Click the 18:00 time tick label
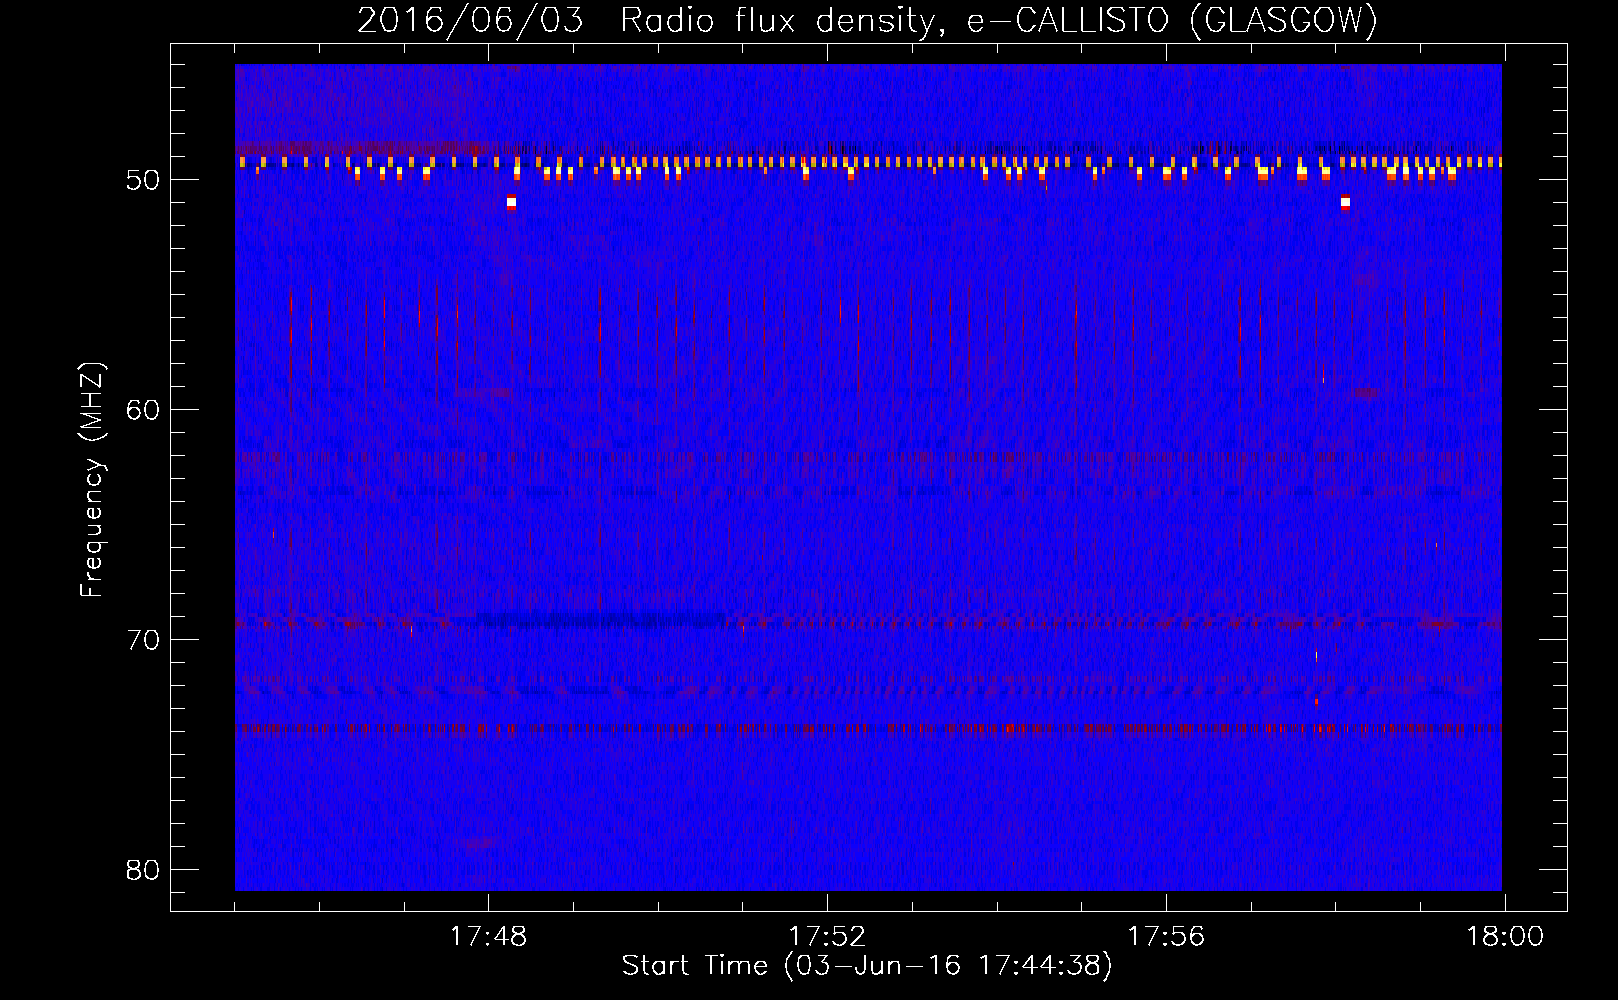This screenshot has height=1000, width=1618. (x=1505, y=937)
